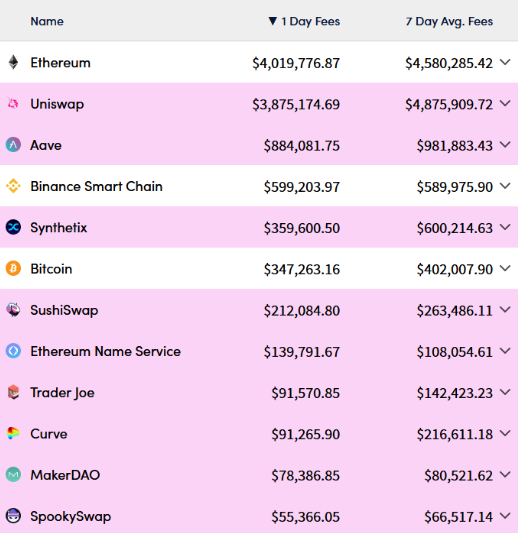Click the Binance Smart Chain logo icon

[x=13, y=186]
